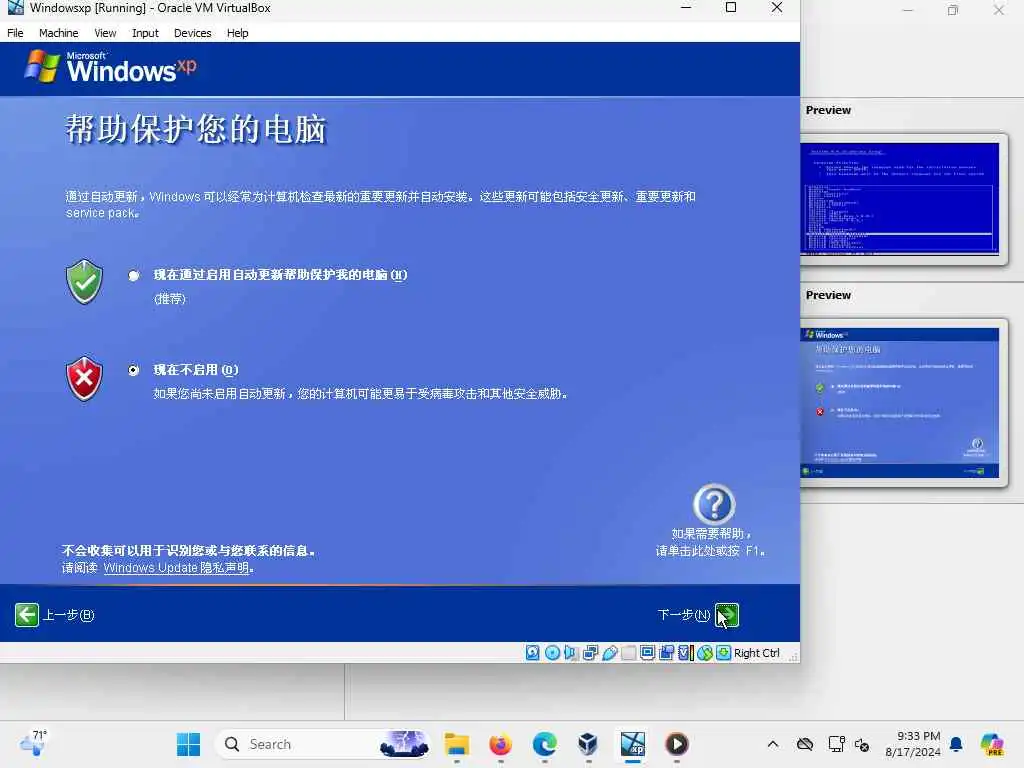This screenshot has height=768, width=1024.
Task: Click the display status icon
Action: pos(647,652)
